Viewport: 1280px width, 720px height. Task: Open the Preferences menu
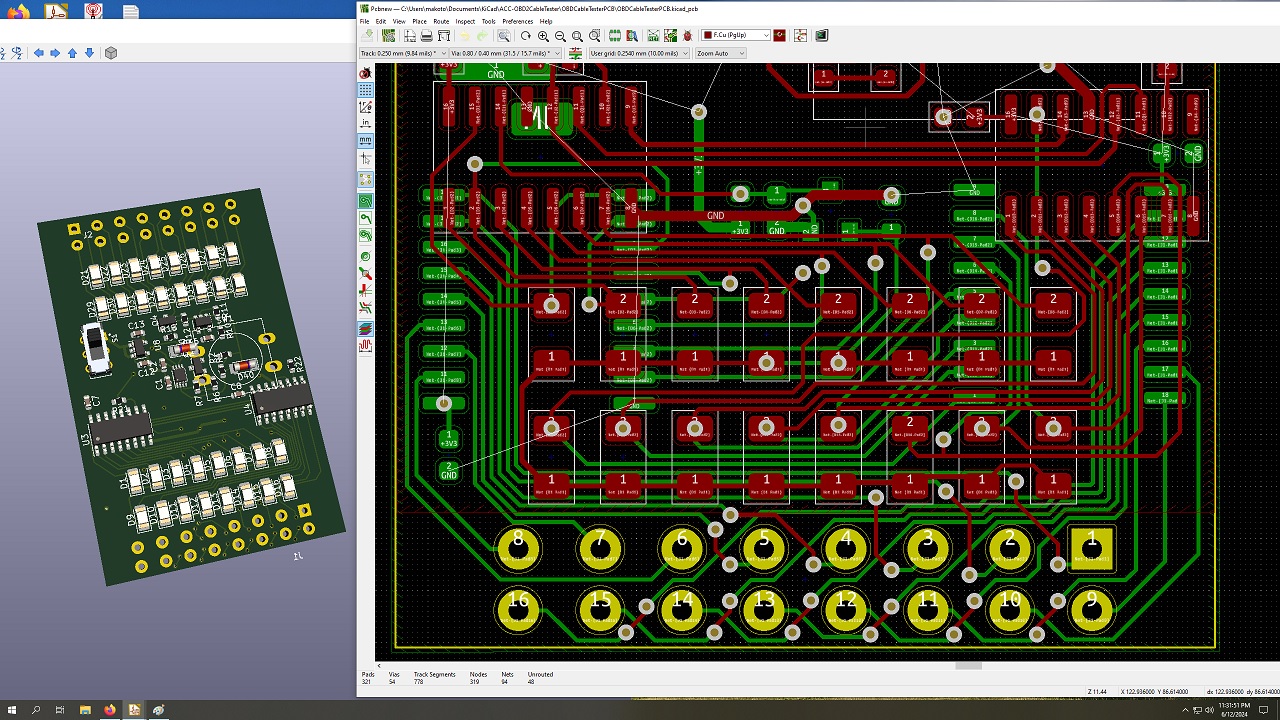pyautogui.click(x=517, y=21)
